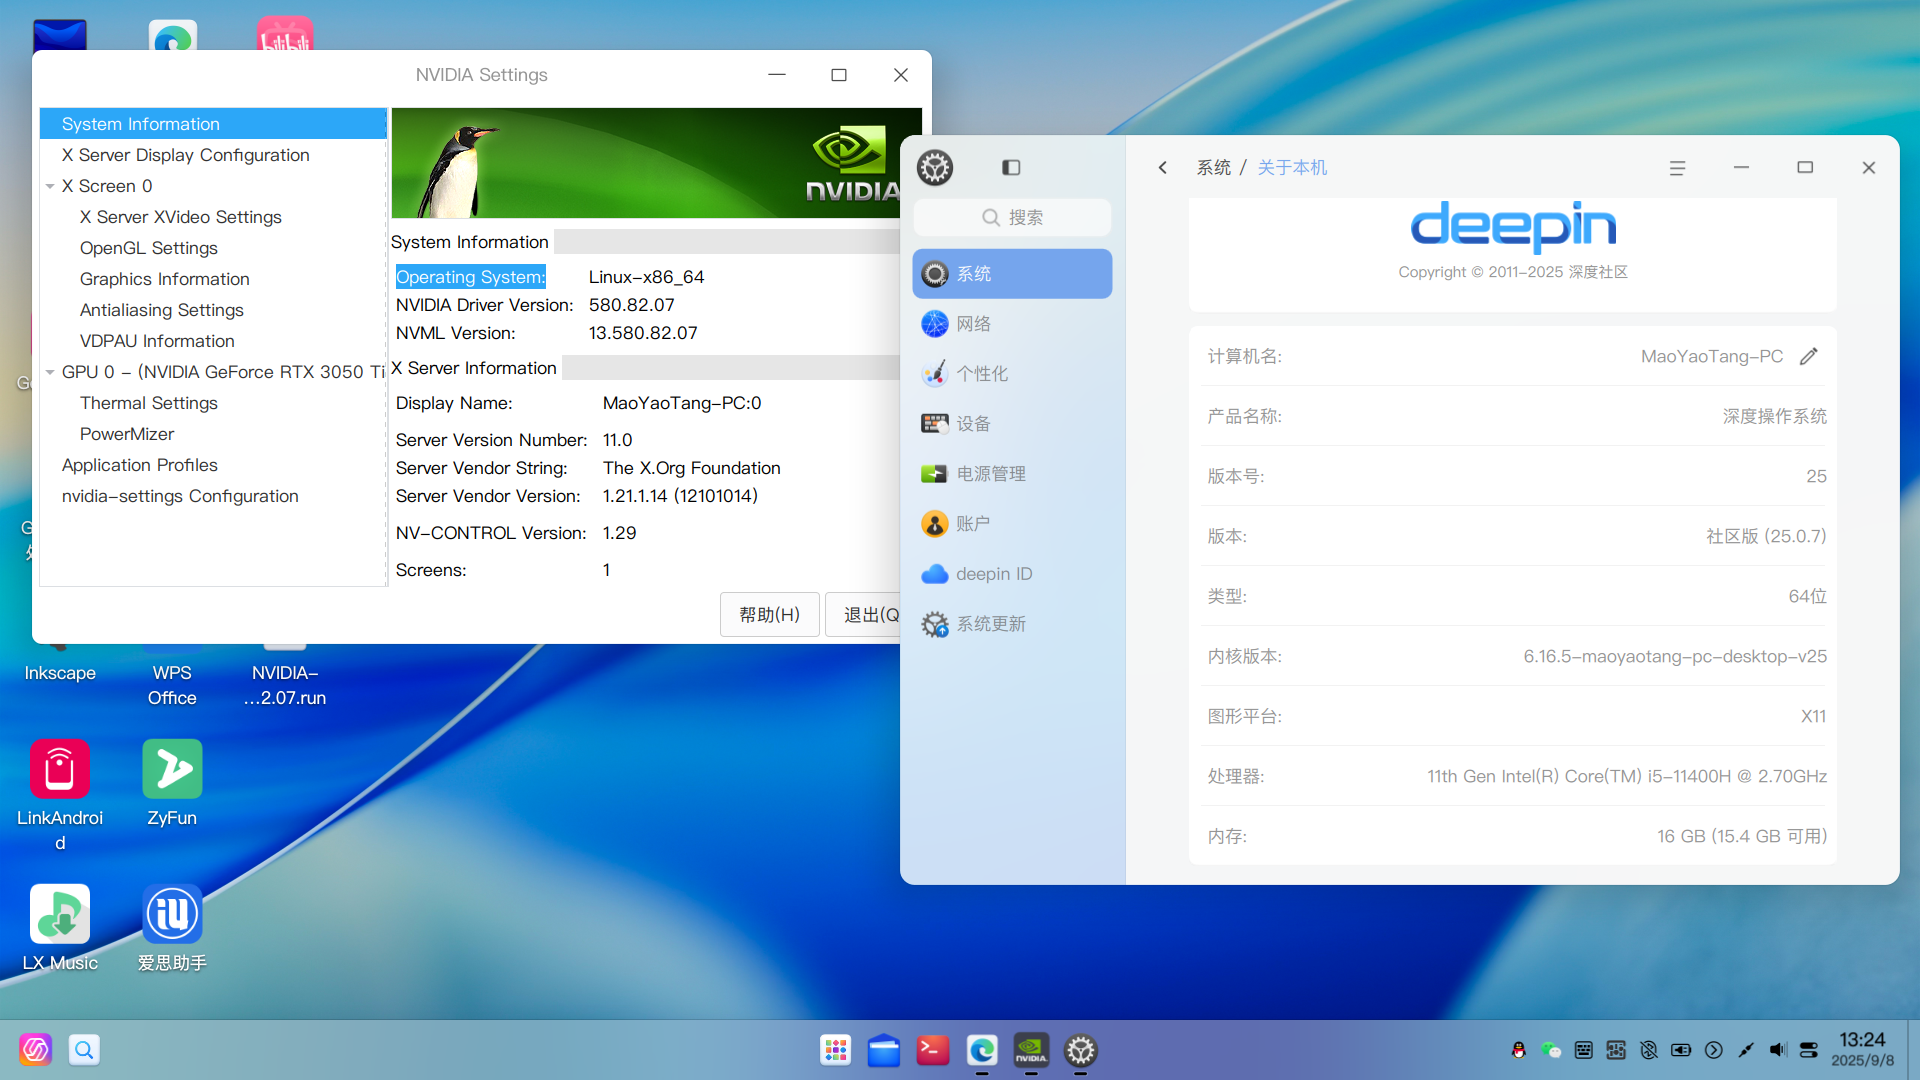The width and height of the screenshot is (1920, 1080).
Task: Open the deepin ID cloud category
Action: click(x=1012, y=574)
